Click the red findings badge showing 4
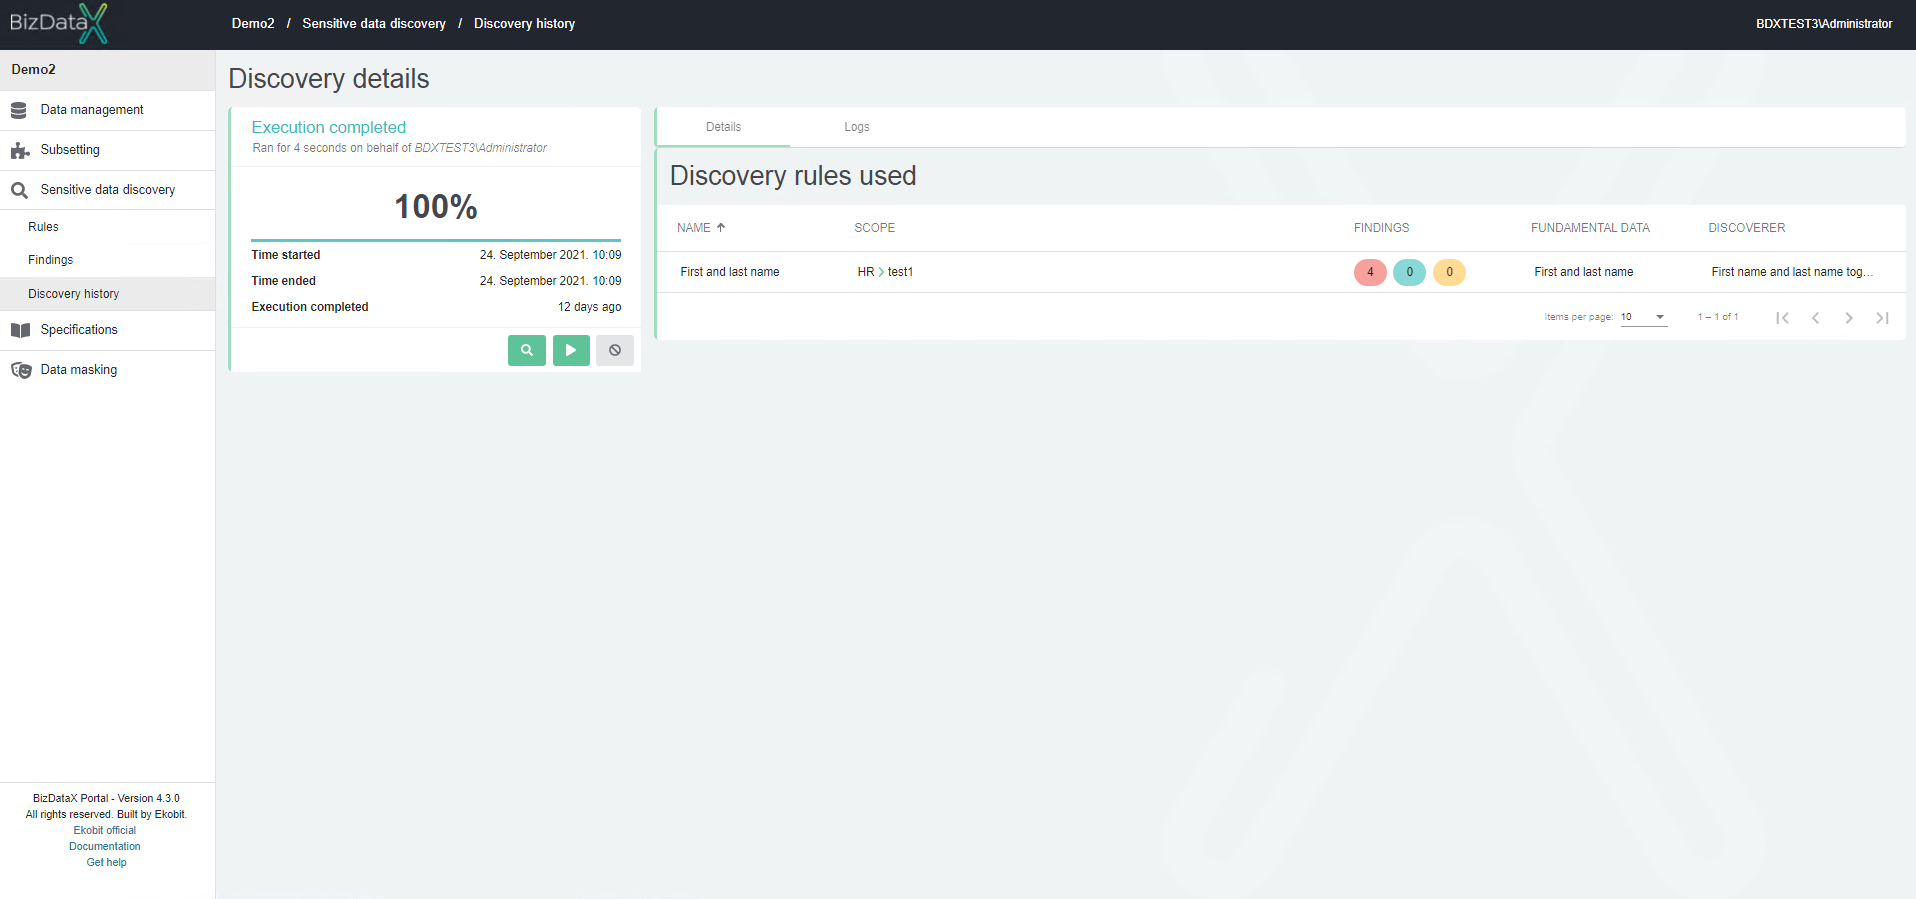 click(x=1370, y=272)
